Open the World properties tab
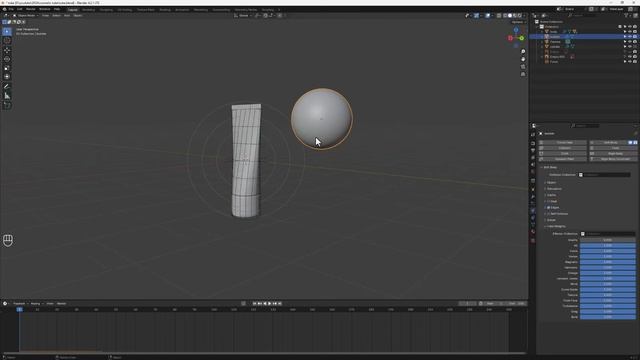 (533, 172)
